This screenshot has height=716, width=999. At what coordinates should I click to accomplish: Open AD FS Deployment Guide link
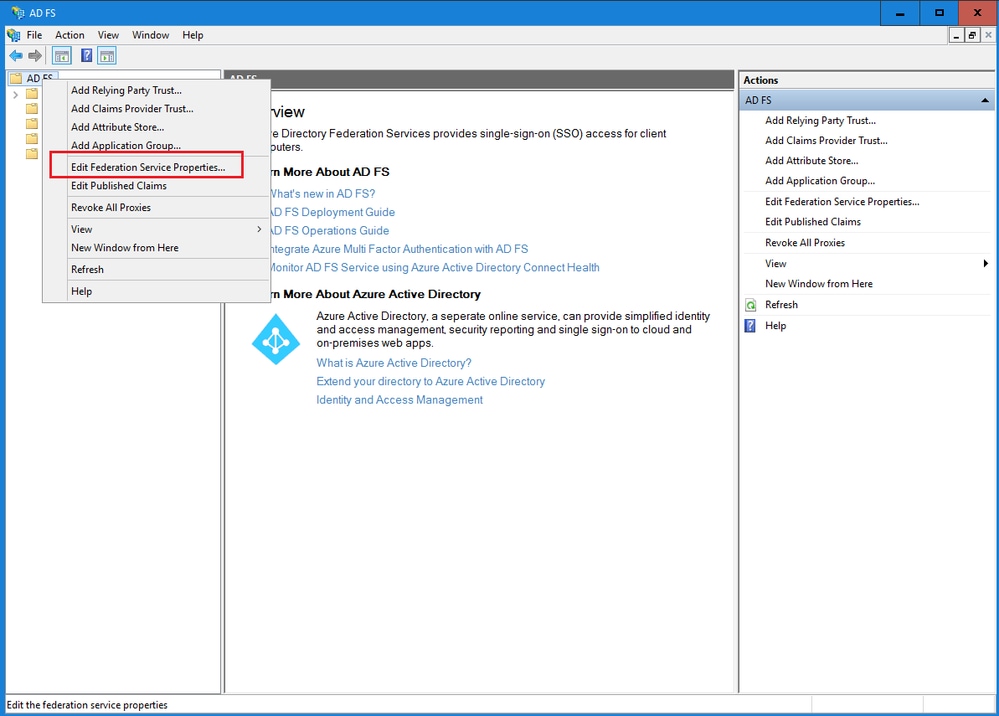[332, 212]
